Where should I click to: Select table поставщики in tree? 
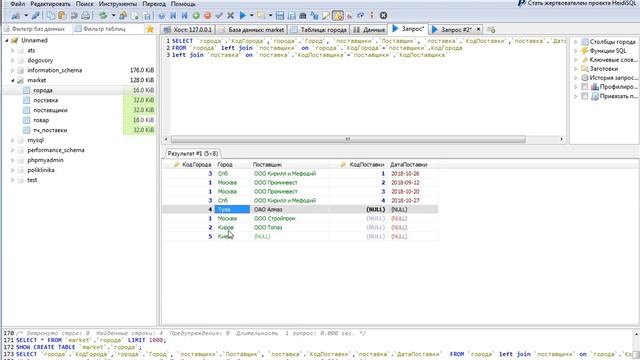click(51, 110)
